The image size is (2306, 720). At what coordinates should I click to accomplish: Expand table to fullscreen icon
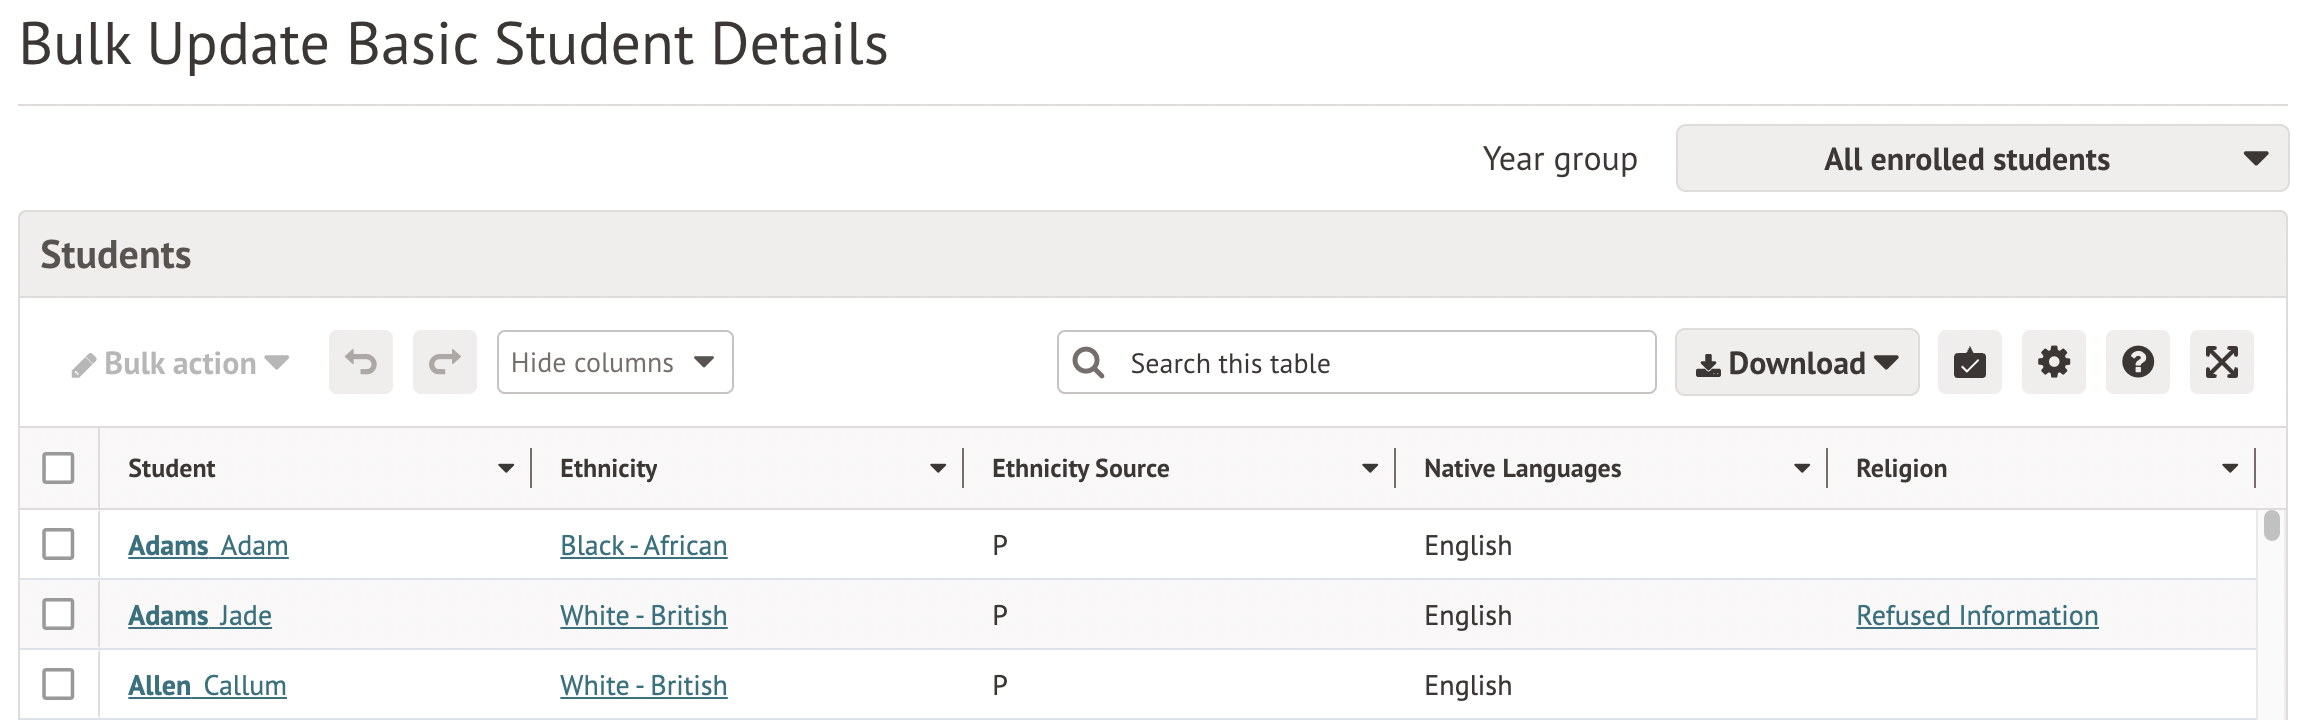click(x=2221, y=362)
